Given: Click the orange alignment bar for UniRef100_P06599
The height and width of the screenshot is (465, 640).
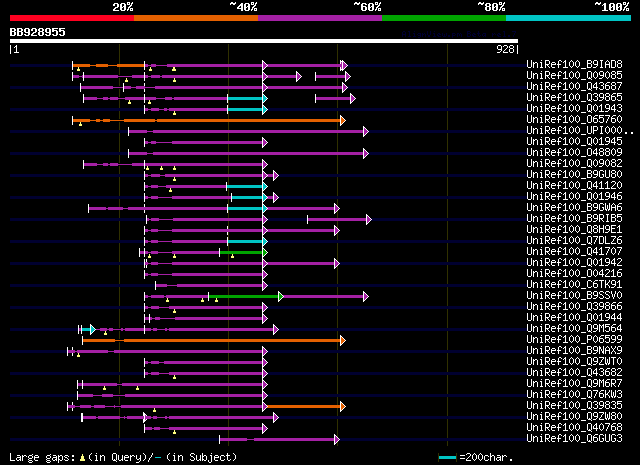Looking at the screenshot, I should tap(214, 340).
